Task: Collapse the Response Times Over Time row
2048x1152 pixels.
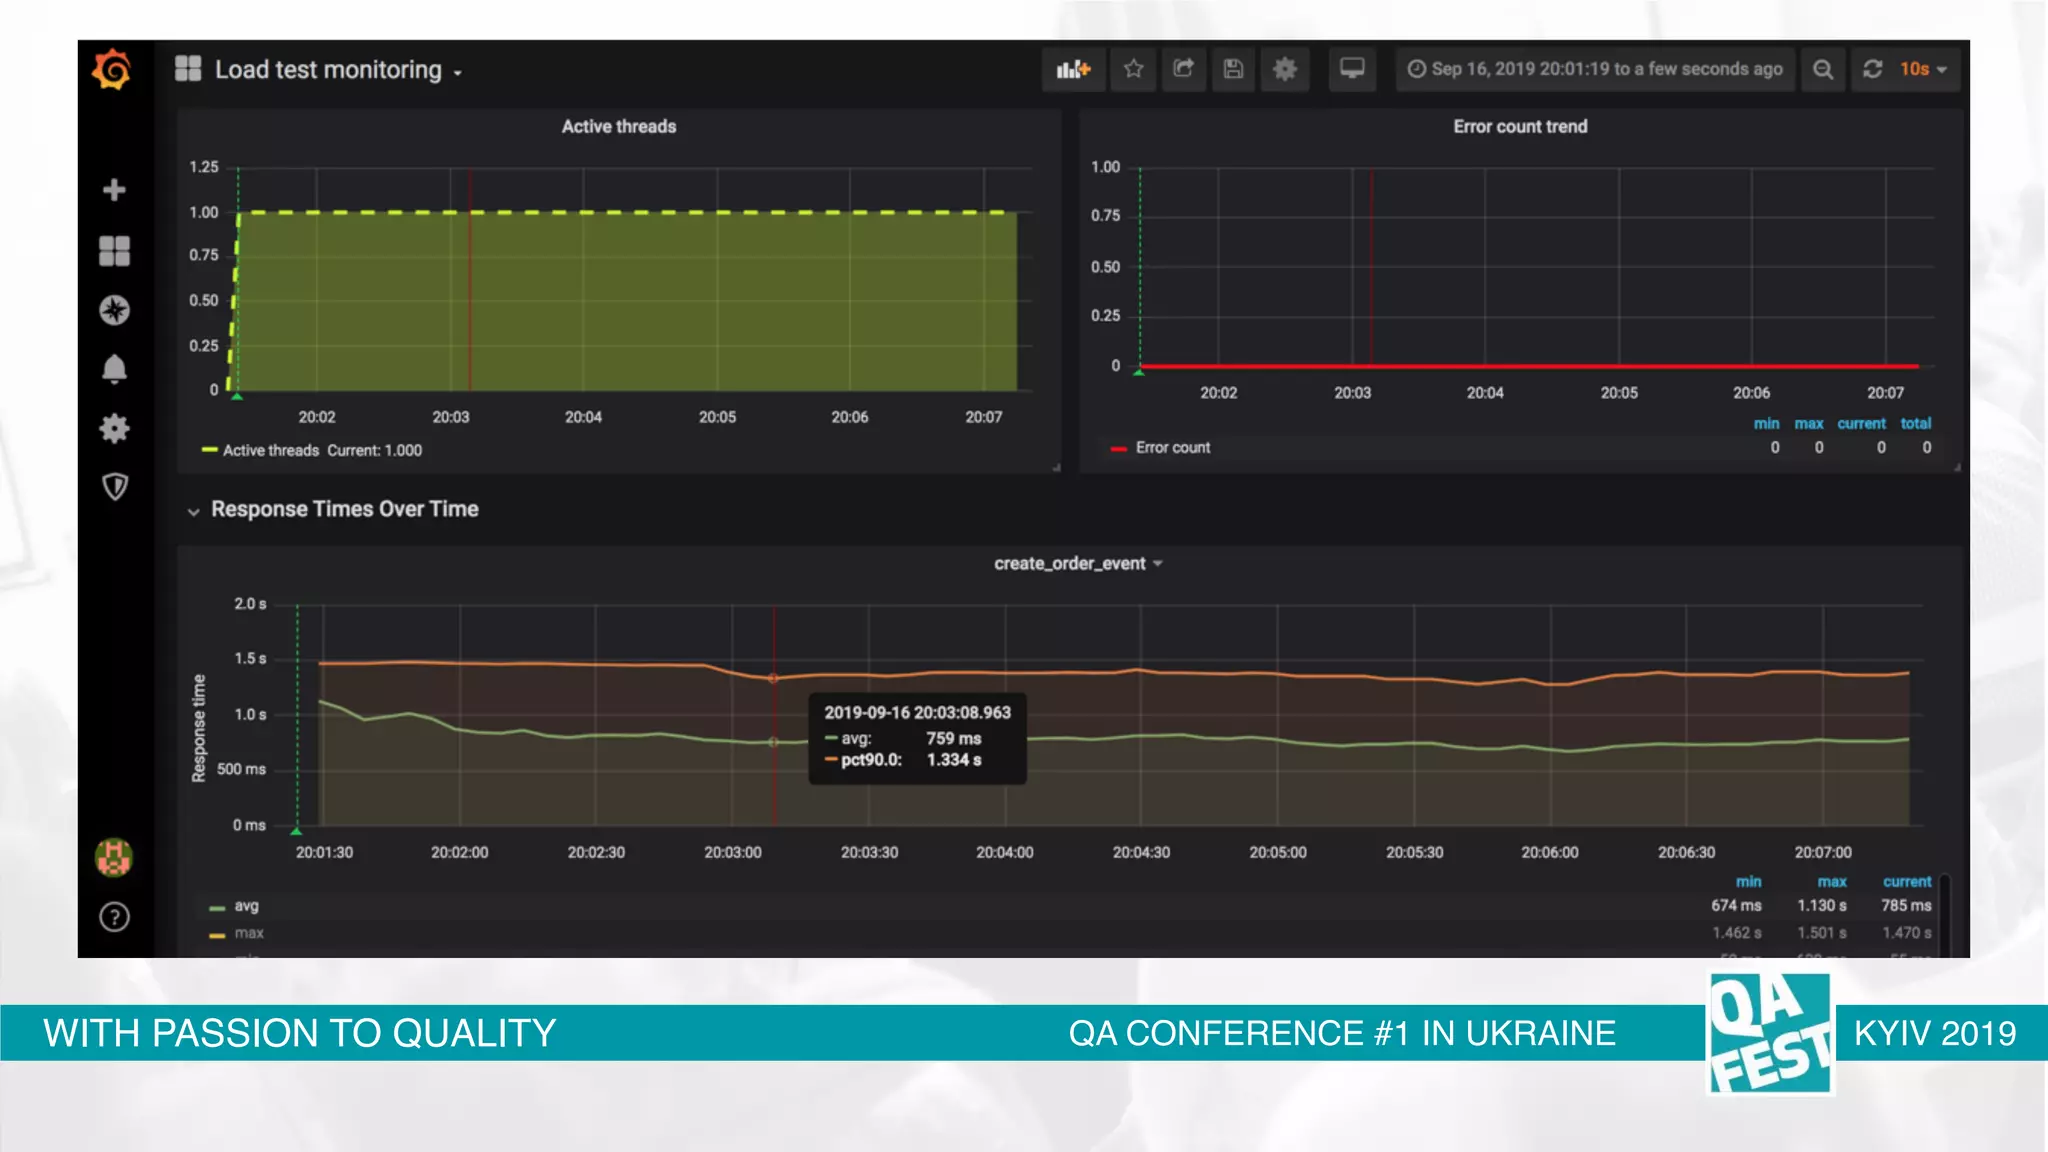Action: pos(344,510)
